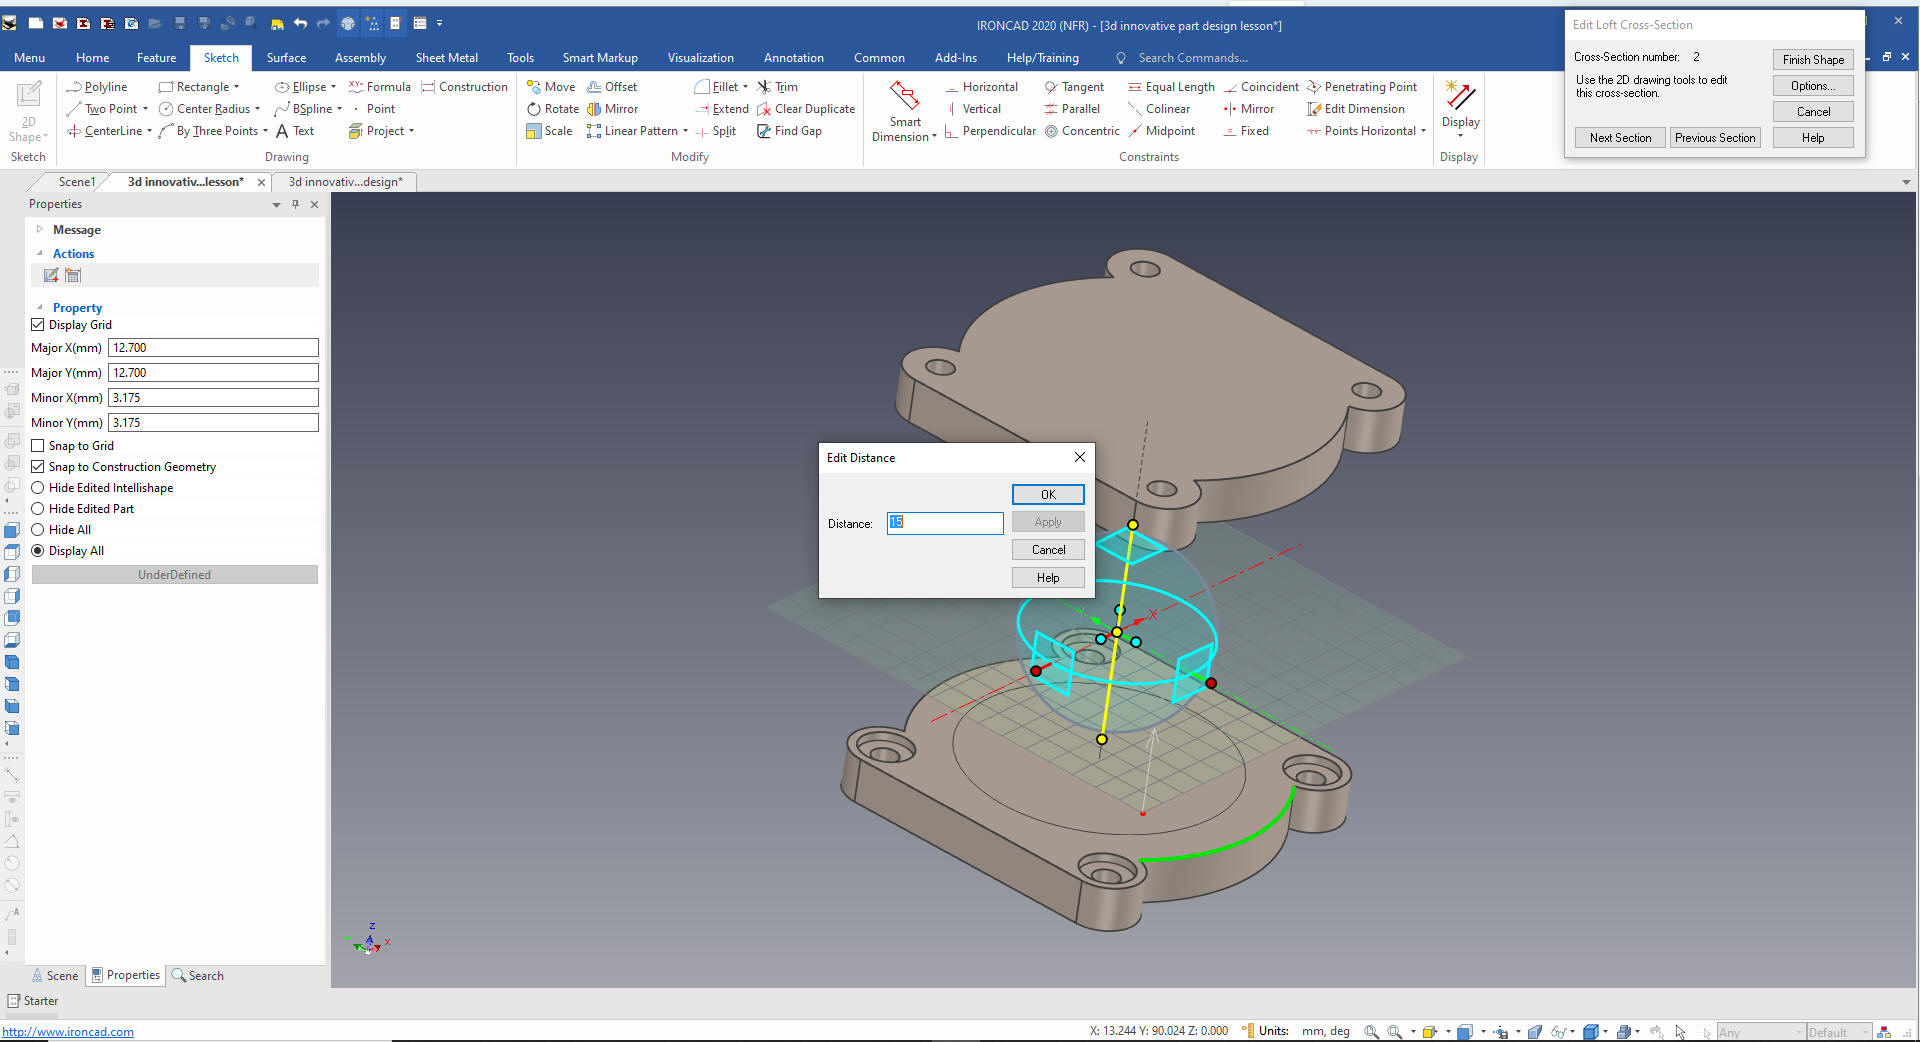Click the Offset modify tool
Screen dimensions: 1920x1042
point(611,87)
